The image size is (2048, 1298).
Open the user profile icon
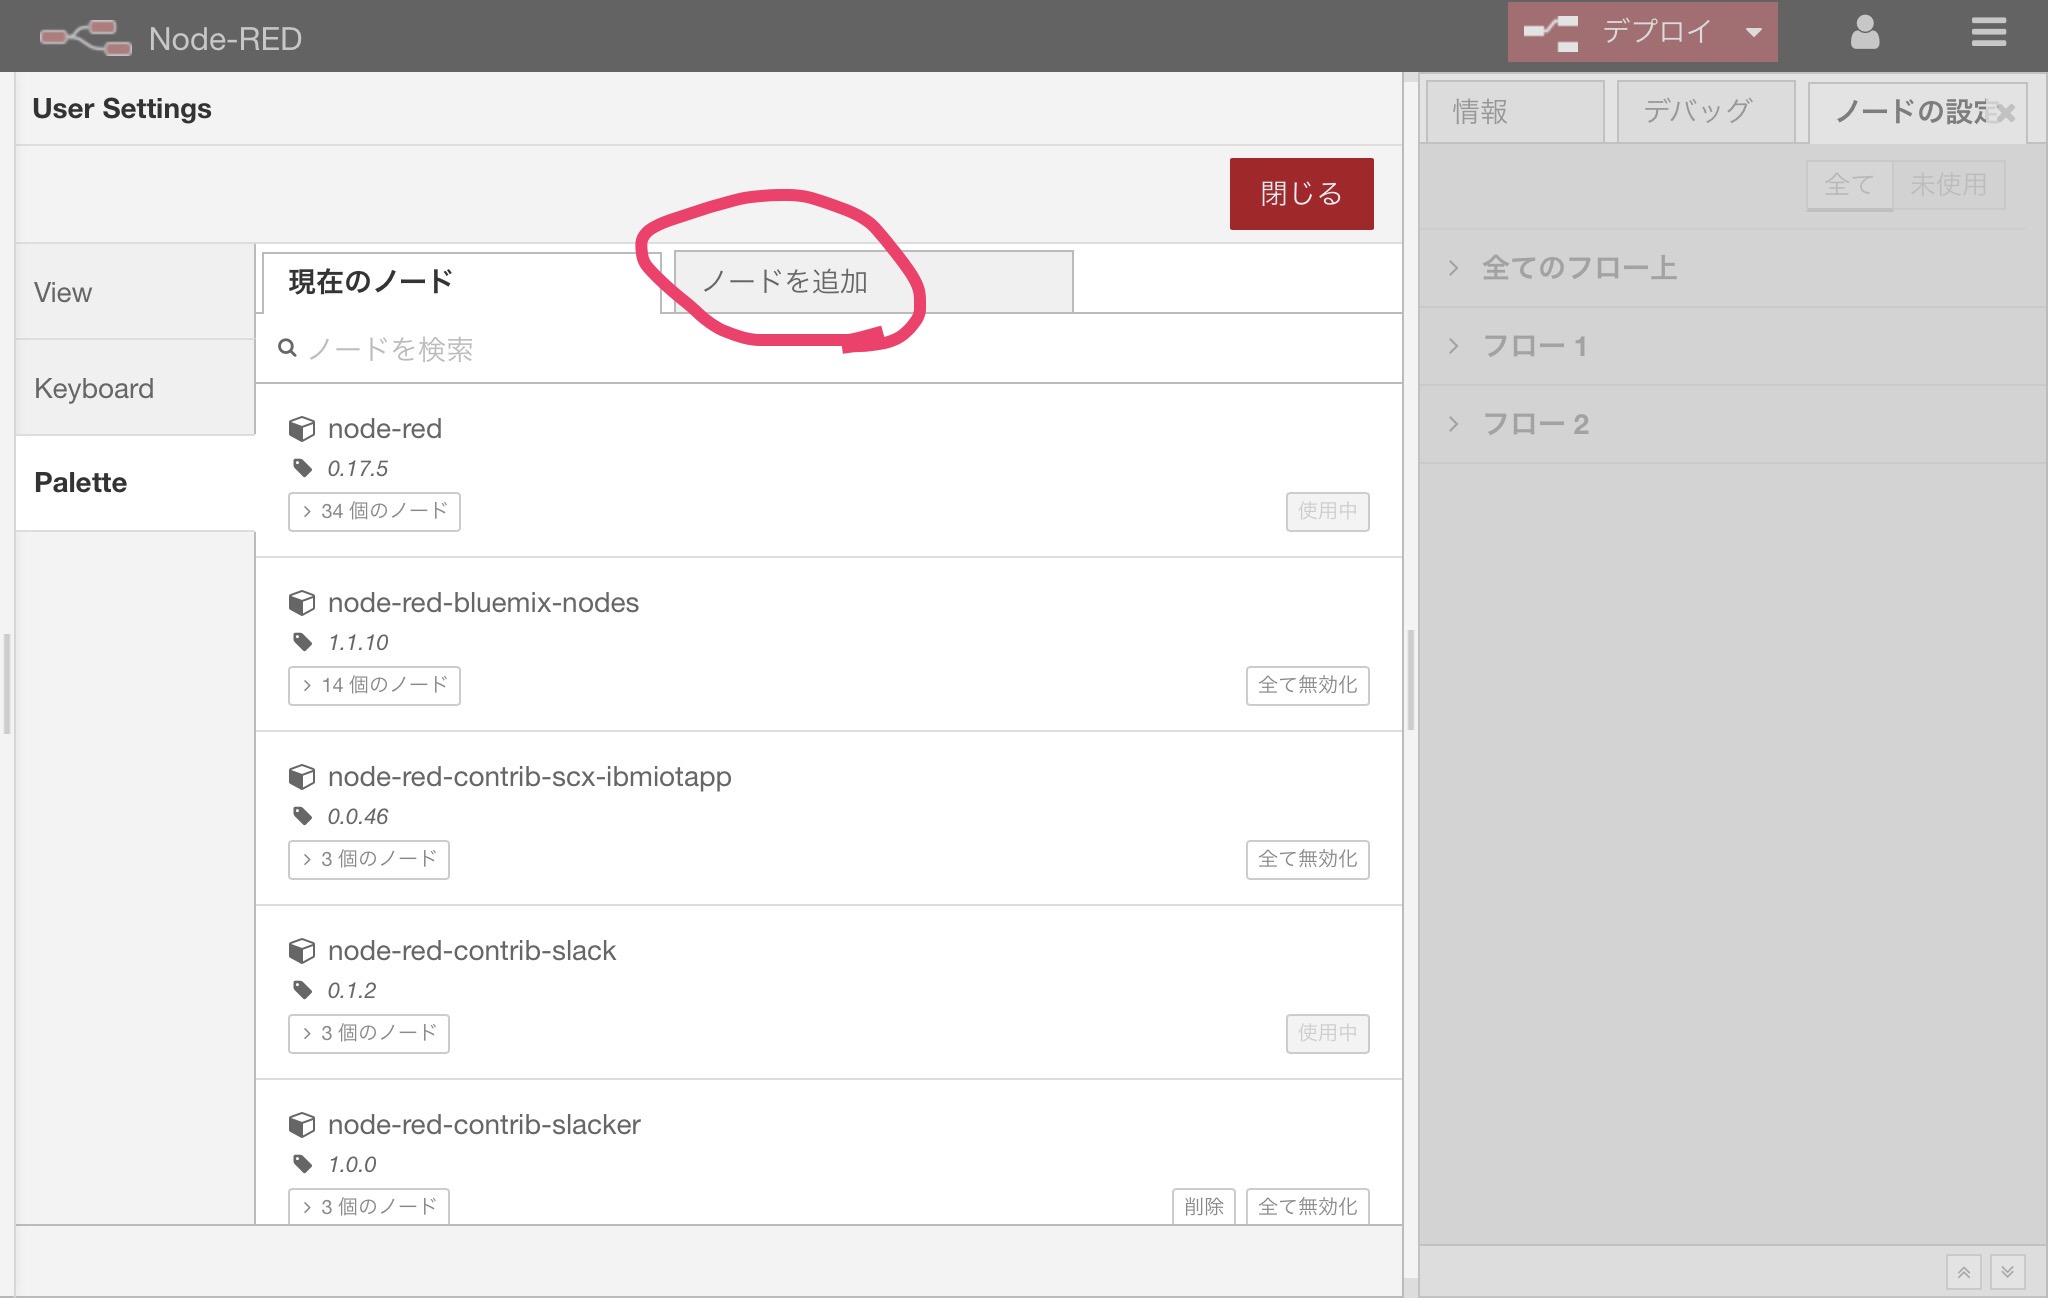click(x=1863, y=32)
